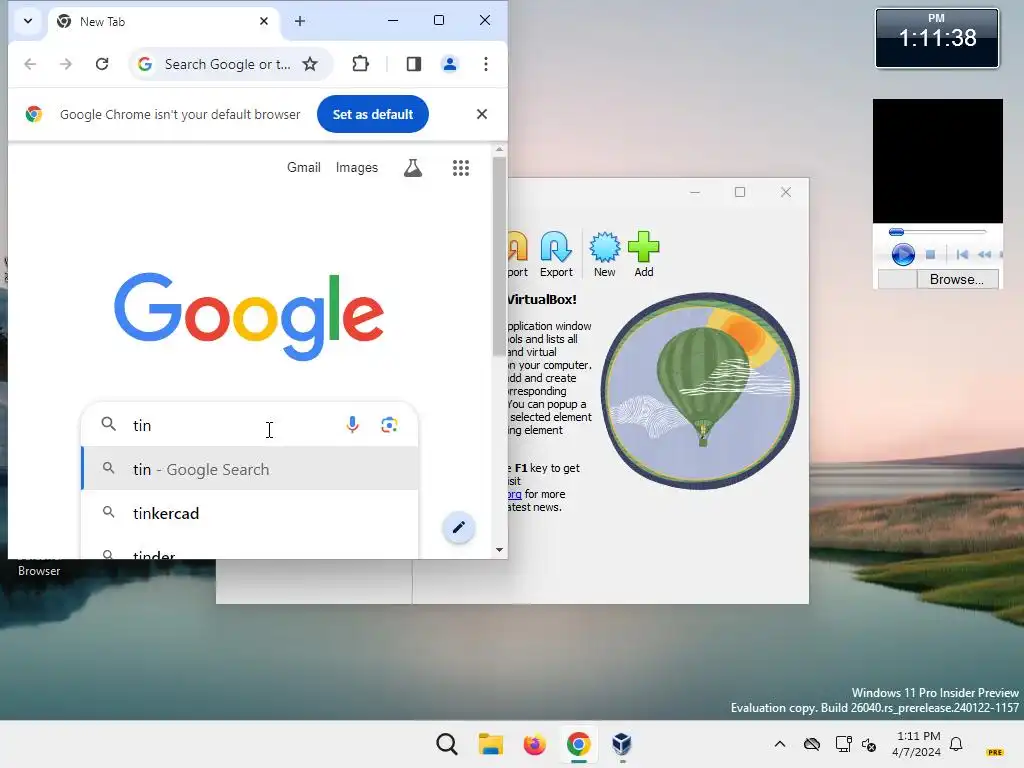Click Set as default button
The width and height of the screenshot is (1024, 768).
click(373, 114)
